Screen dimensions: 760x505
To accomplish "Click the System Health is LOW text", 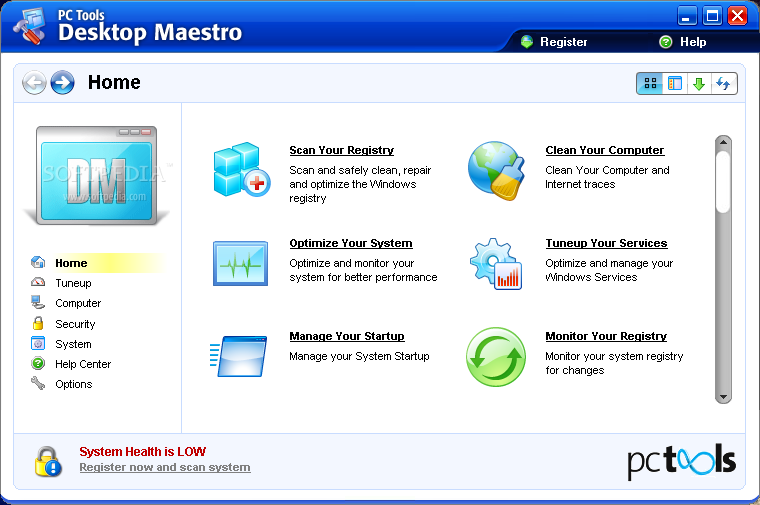I will click(x=142, y=452).
